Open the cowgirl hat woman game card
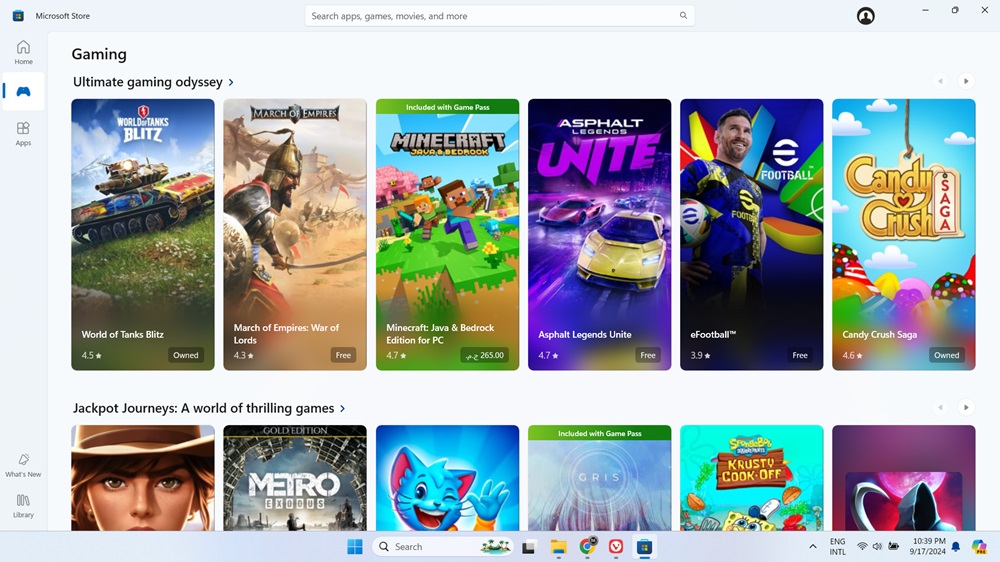The height and width of the screenshot is (562, 1000). [143, 478]
